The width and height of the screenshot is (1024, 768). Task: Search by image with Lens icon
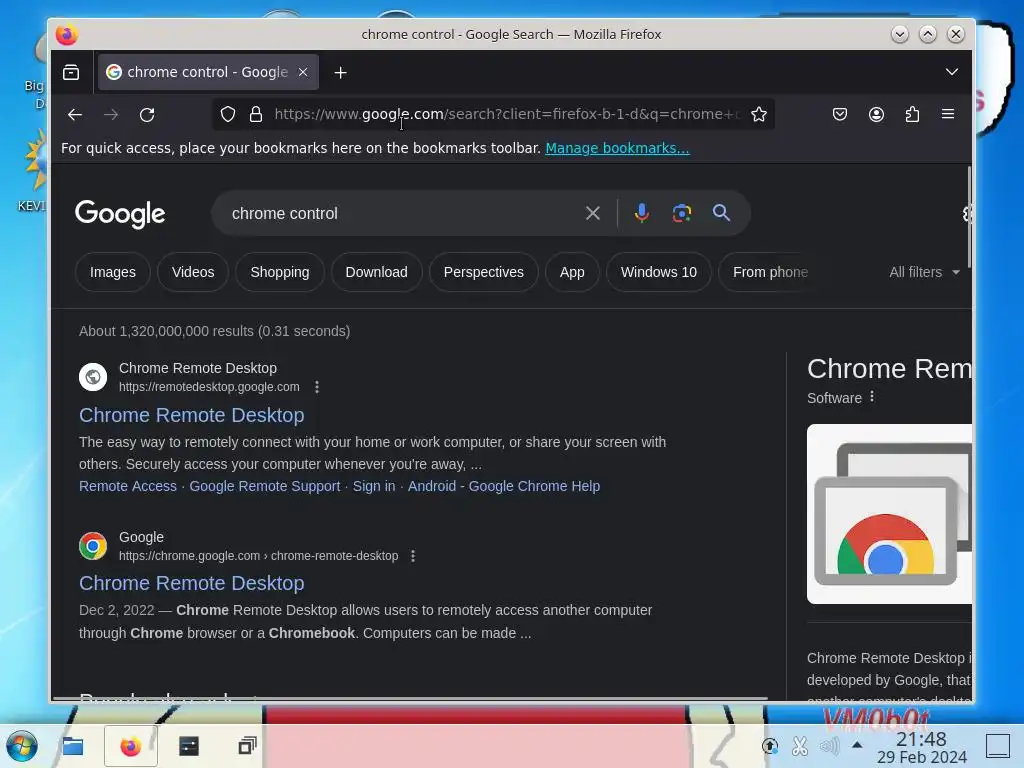pyautogui.click(x=682, y=213)
